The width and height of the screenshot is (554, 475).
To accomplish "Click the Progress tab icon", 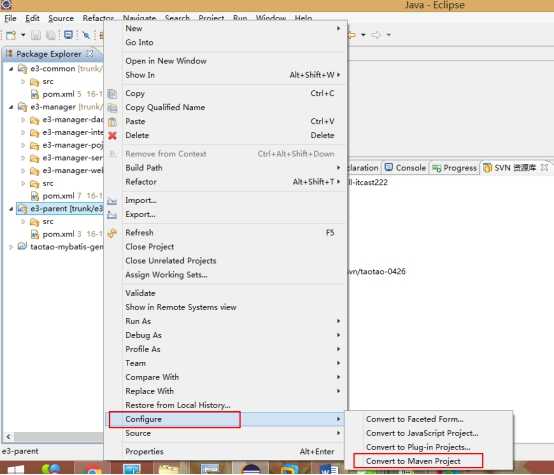I will pos(436,168).
